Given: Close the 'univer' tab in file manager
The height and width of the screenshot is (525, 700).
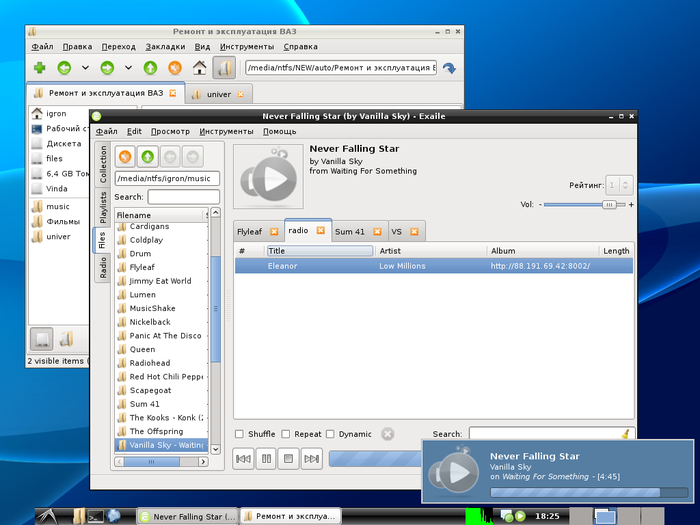Looking at the screenshot, I should pyautogui.click(x=241, y=94).
